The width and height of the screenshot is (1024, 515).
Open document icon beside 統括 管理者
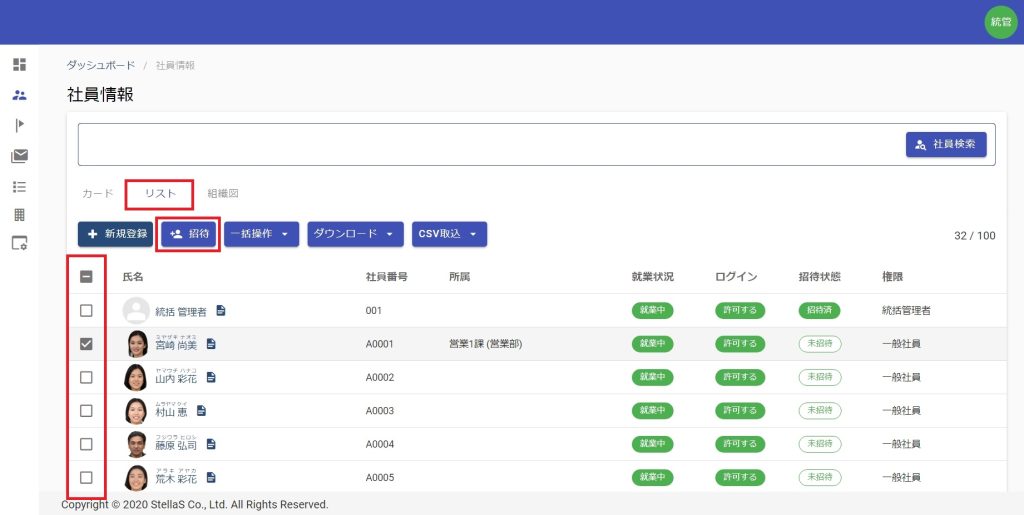[221, 311]
